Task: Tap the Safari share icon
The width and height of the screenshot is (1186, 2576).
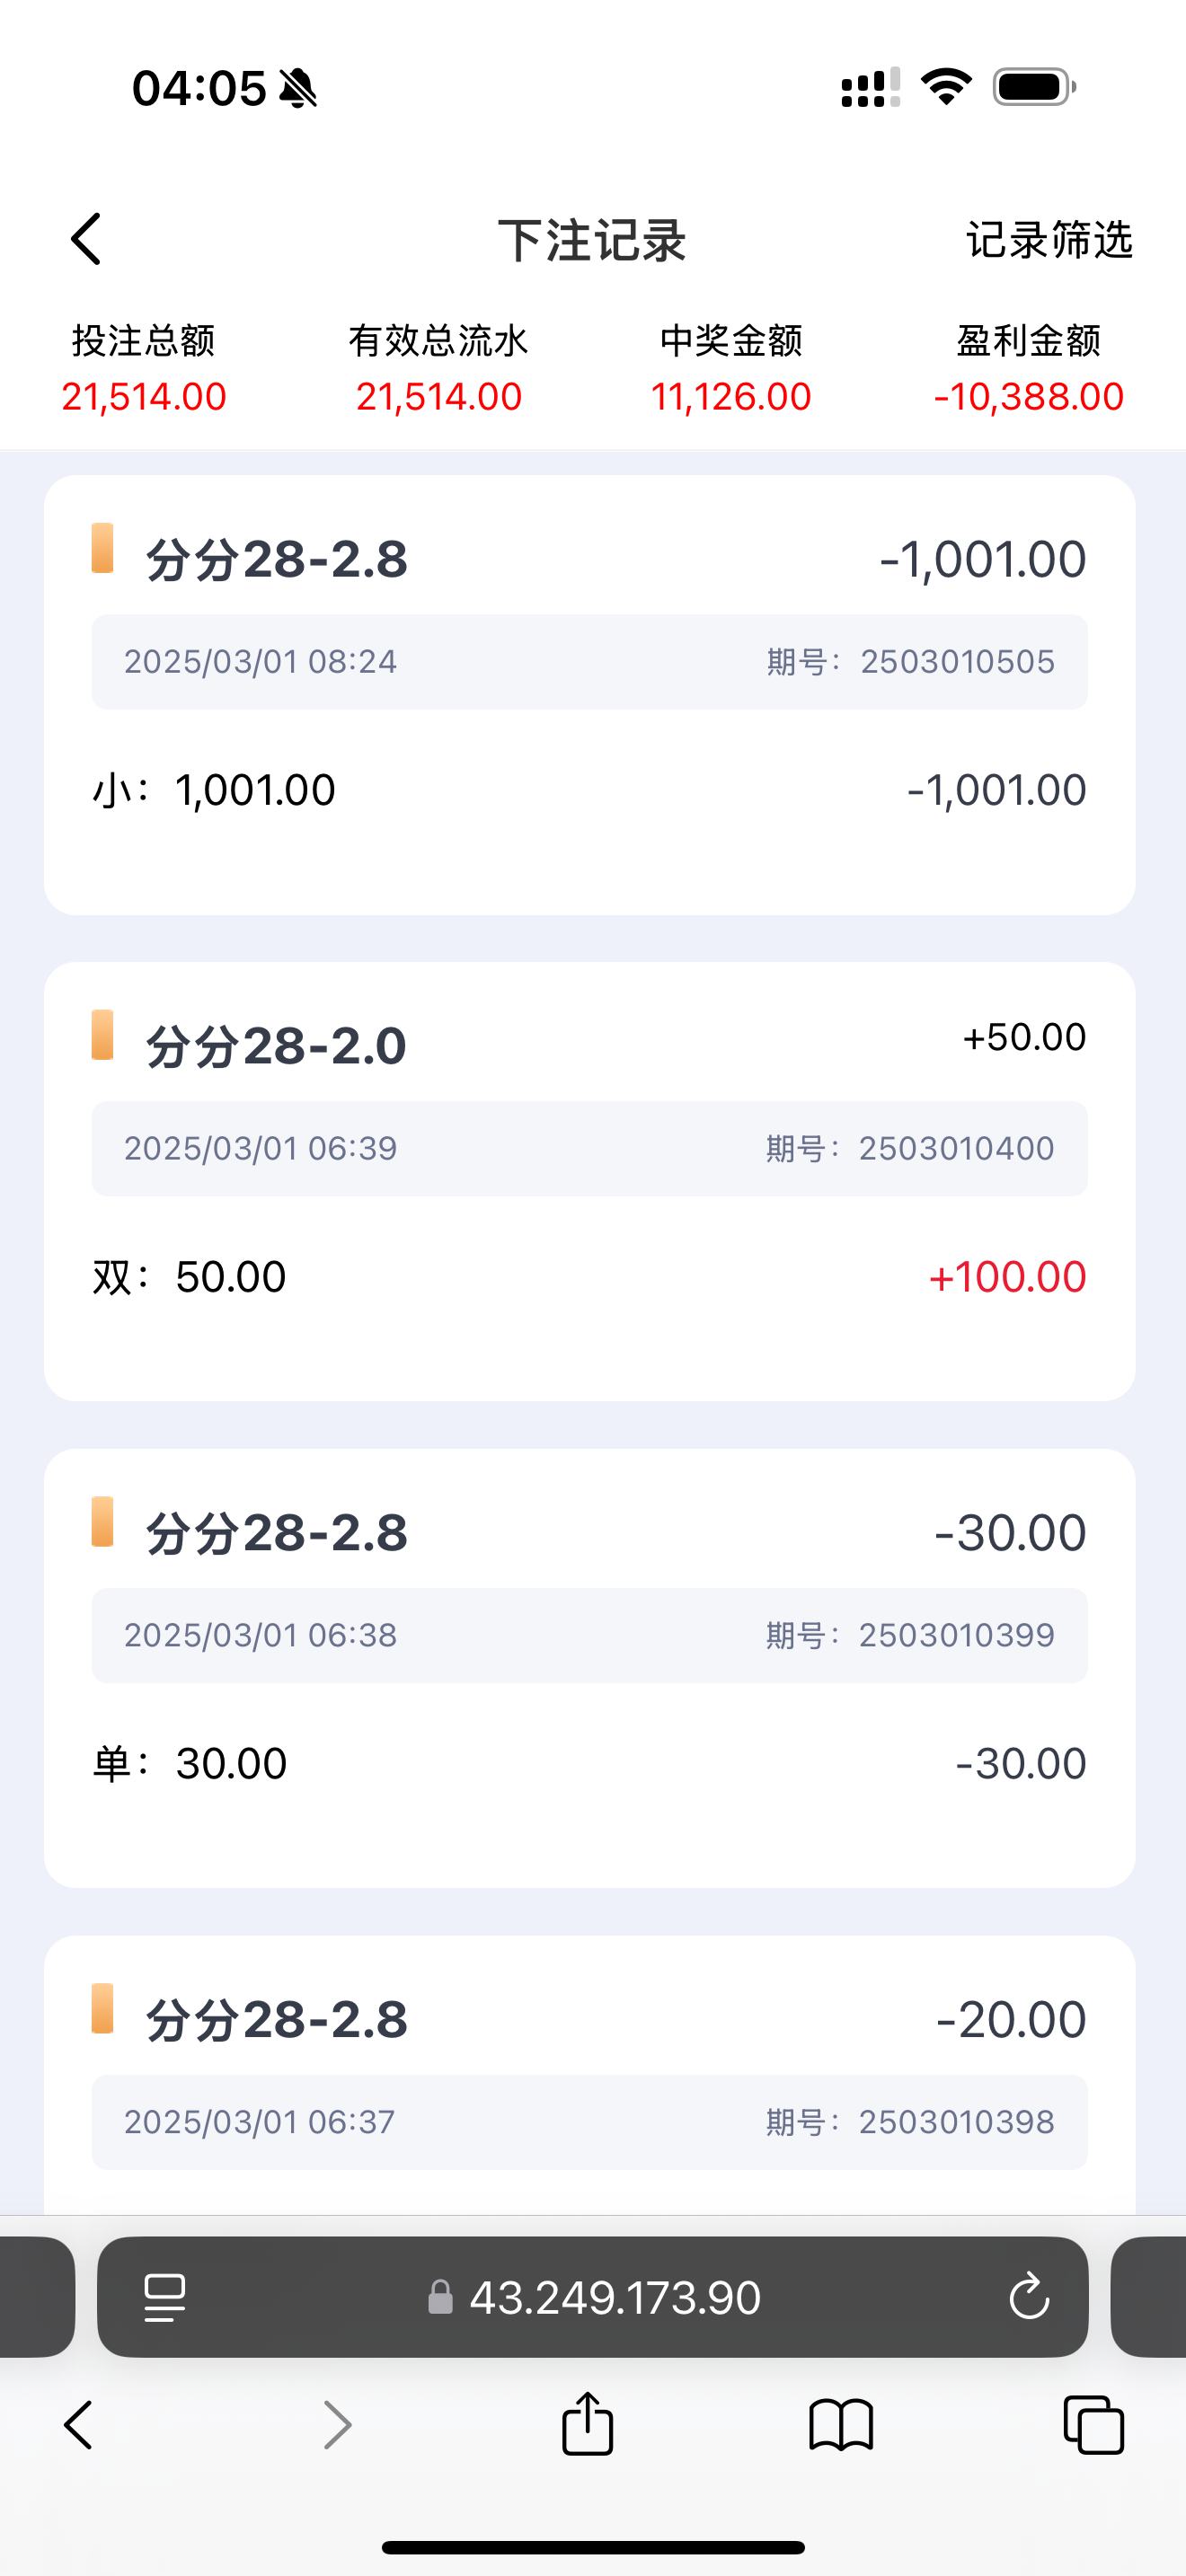Action: coord(587,2424)
